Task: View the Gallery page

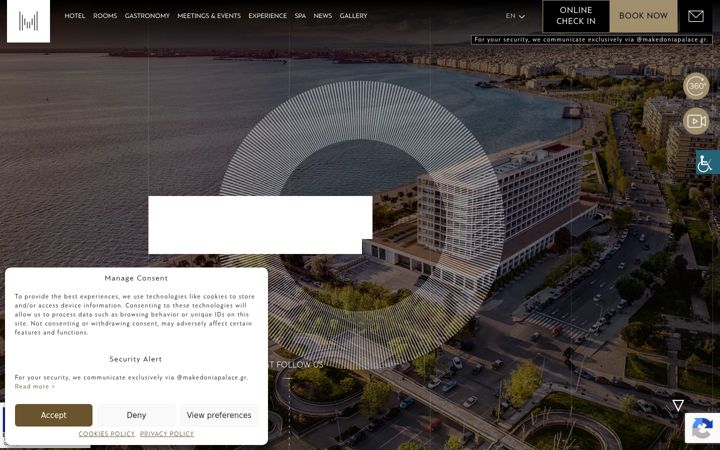Action: [353, 16]
